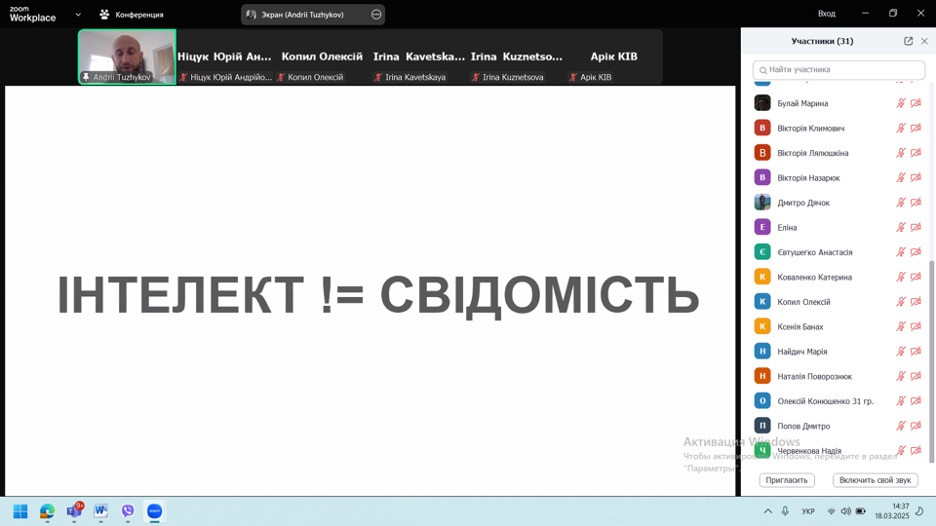Click camera icon for Коваленко Катерина
The height and width of the screenshot is (526, 936).
click(916, 277)
